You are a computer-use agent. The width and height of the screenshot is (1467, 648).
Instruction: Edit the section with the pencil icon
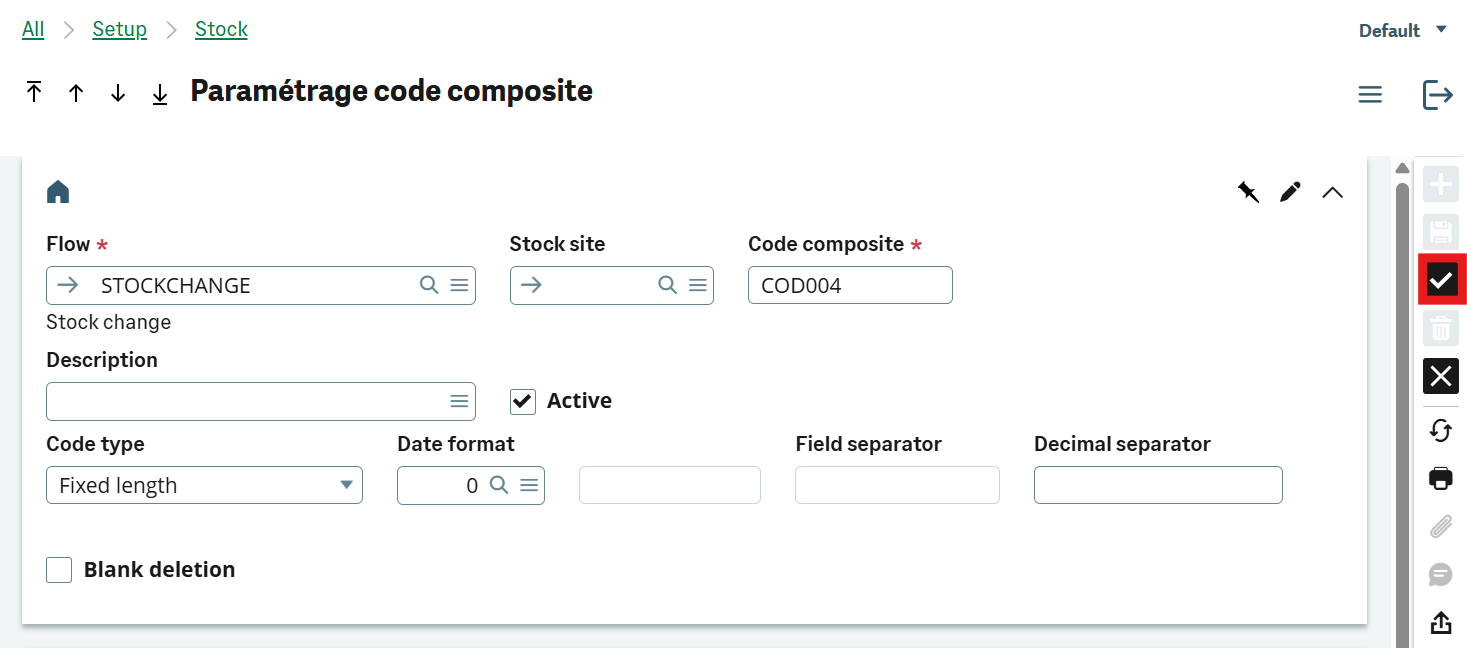(x=1290, y=191)
